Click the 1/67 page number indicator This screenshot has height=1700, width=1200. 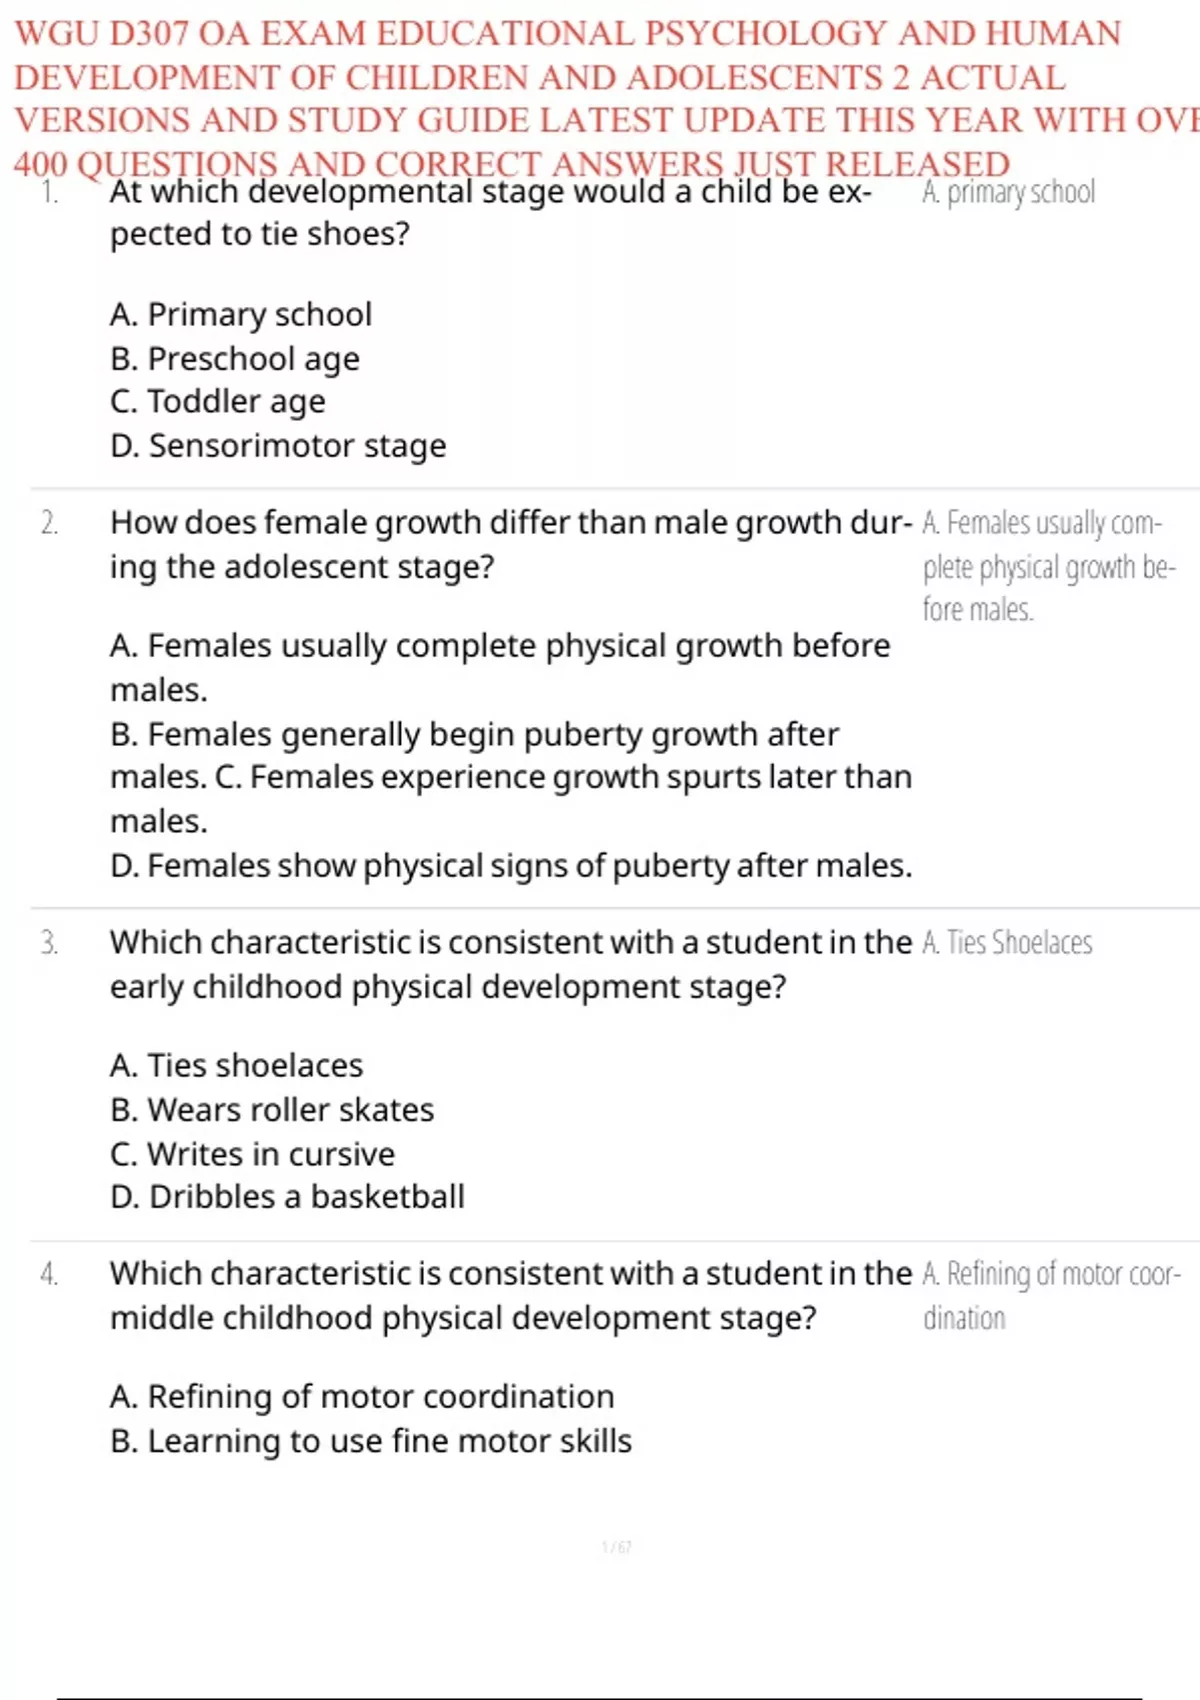tap(616, 1548)
